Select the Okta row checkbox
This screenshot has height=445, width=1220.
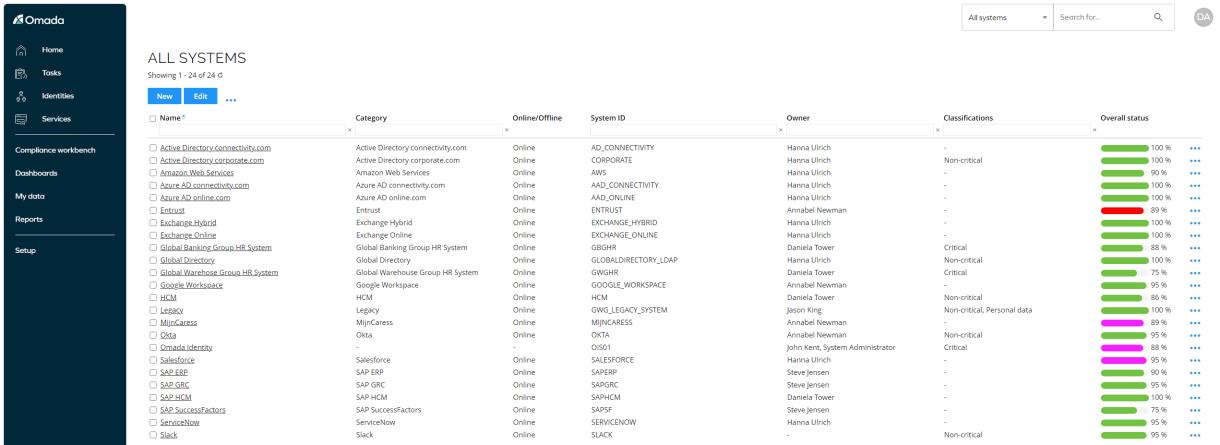pos(153,335)
